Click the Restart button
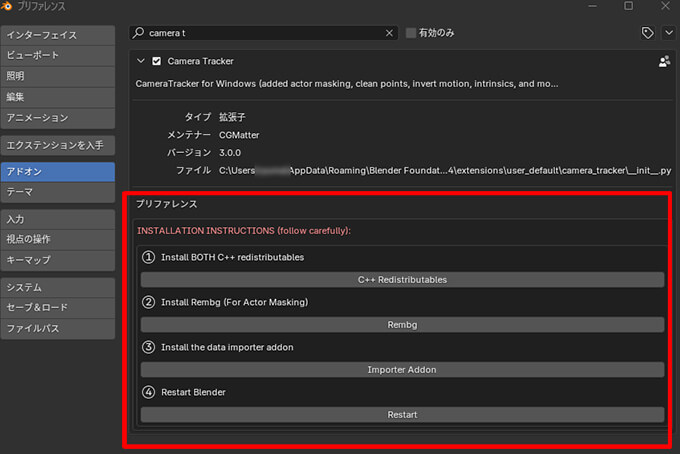680x454 pixels. (x=402, y=415)
